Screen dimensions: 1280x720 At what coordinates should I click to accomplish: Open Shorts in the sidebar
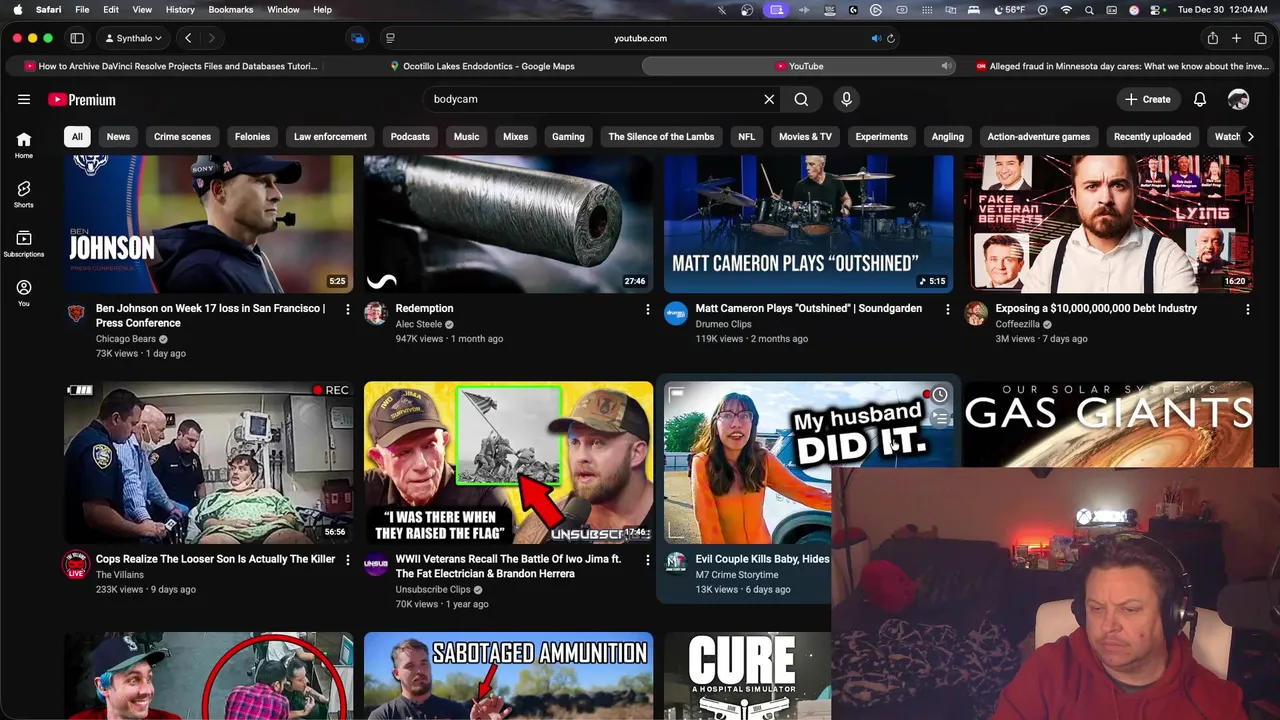pos(24,194)
